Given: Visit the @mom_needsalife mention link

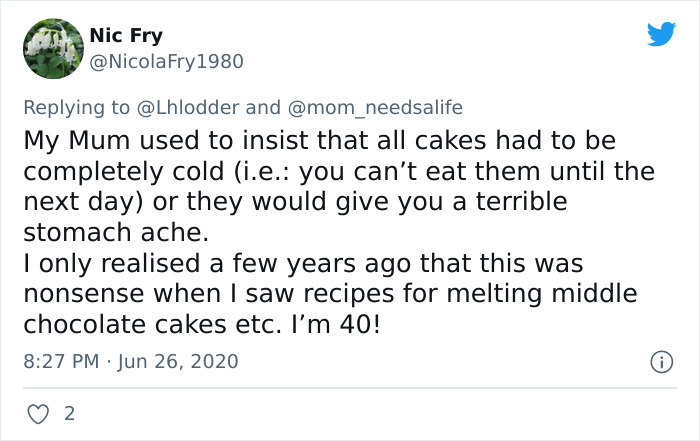Looking at the screenshot, I should [375, 107].
